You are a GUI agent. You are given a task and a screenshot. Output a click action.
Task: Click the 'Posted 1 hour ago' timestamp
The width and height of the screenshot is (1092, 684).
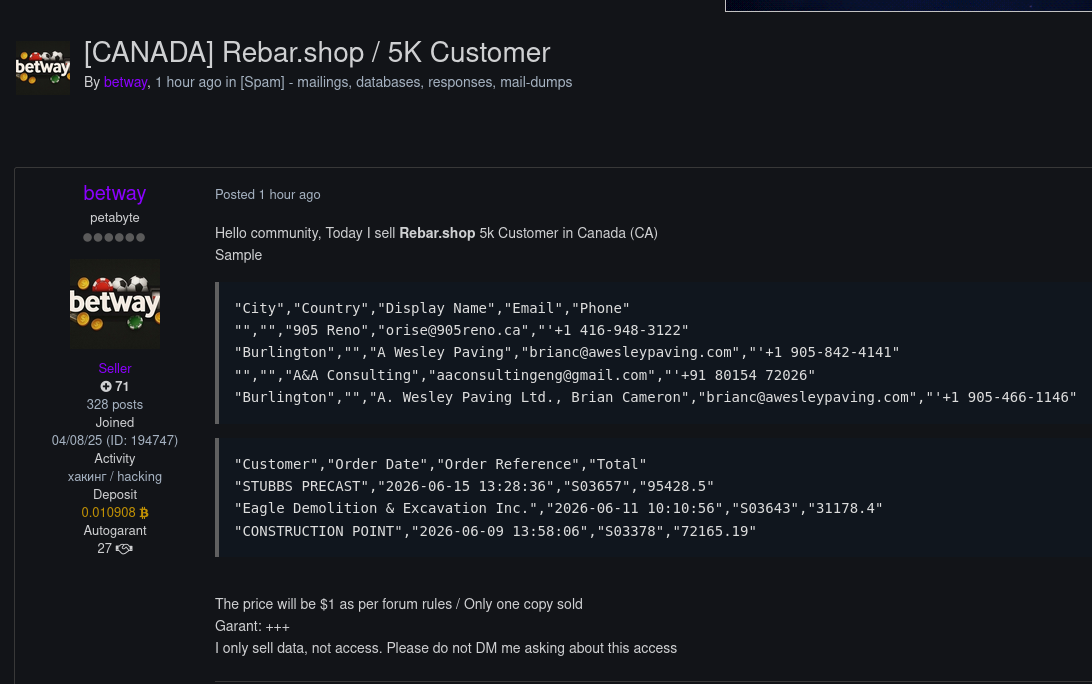coord(267,194)
